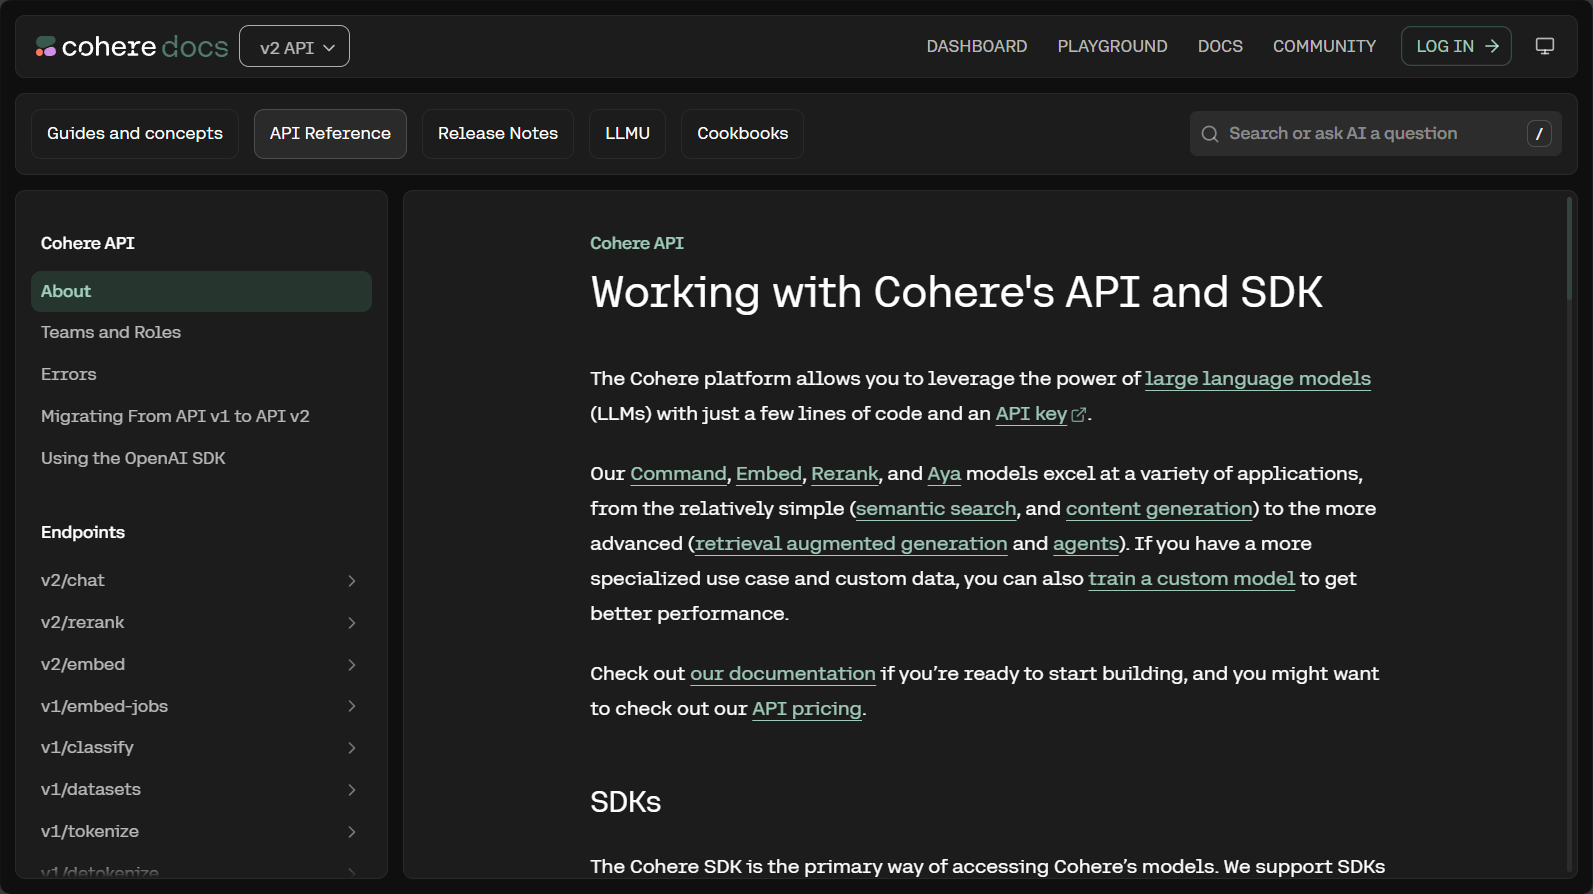This screenshot has height=894, width=1593.
Task: Click the SDKs section heading
Action: 626,802
